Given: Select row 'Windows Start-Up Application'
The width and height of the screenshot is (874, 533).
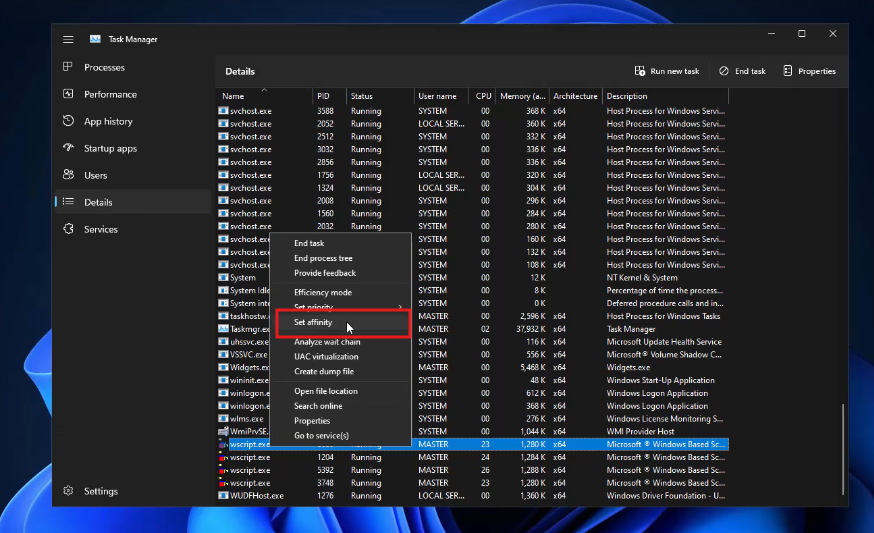Looking at the screenshot, I should tap(472, 380).
